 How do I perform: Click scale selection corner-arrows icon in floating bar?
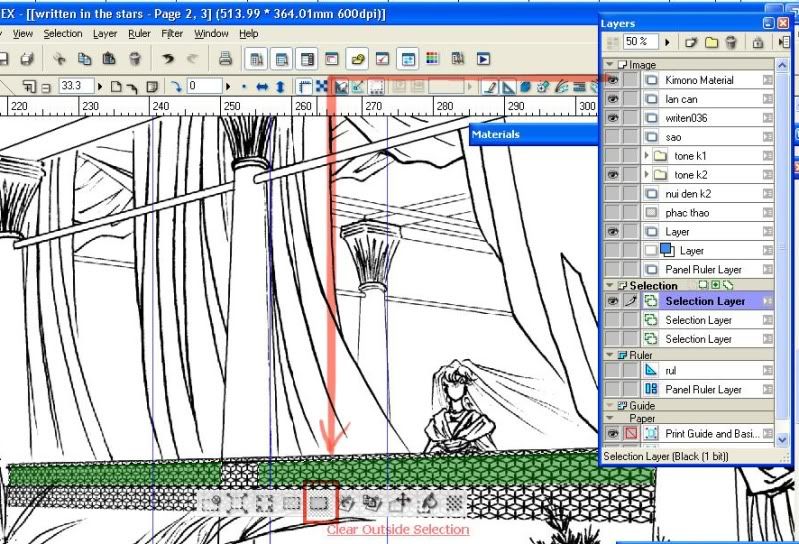[x=237, y=503]
